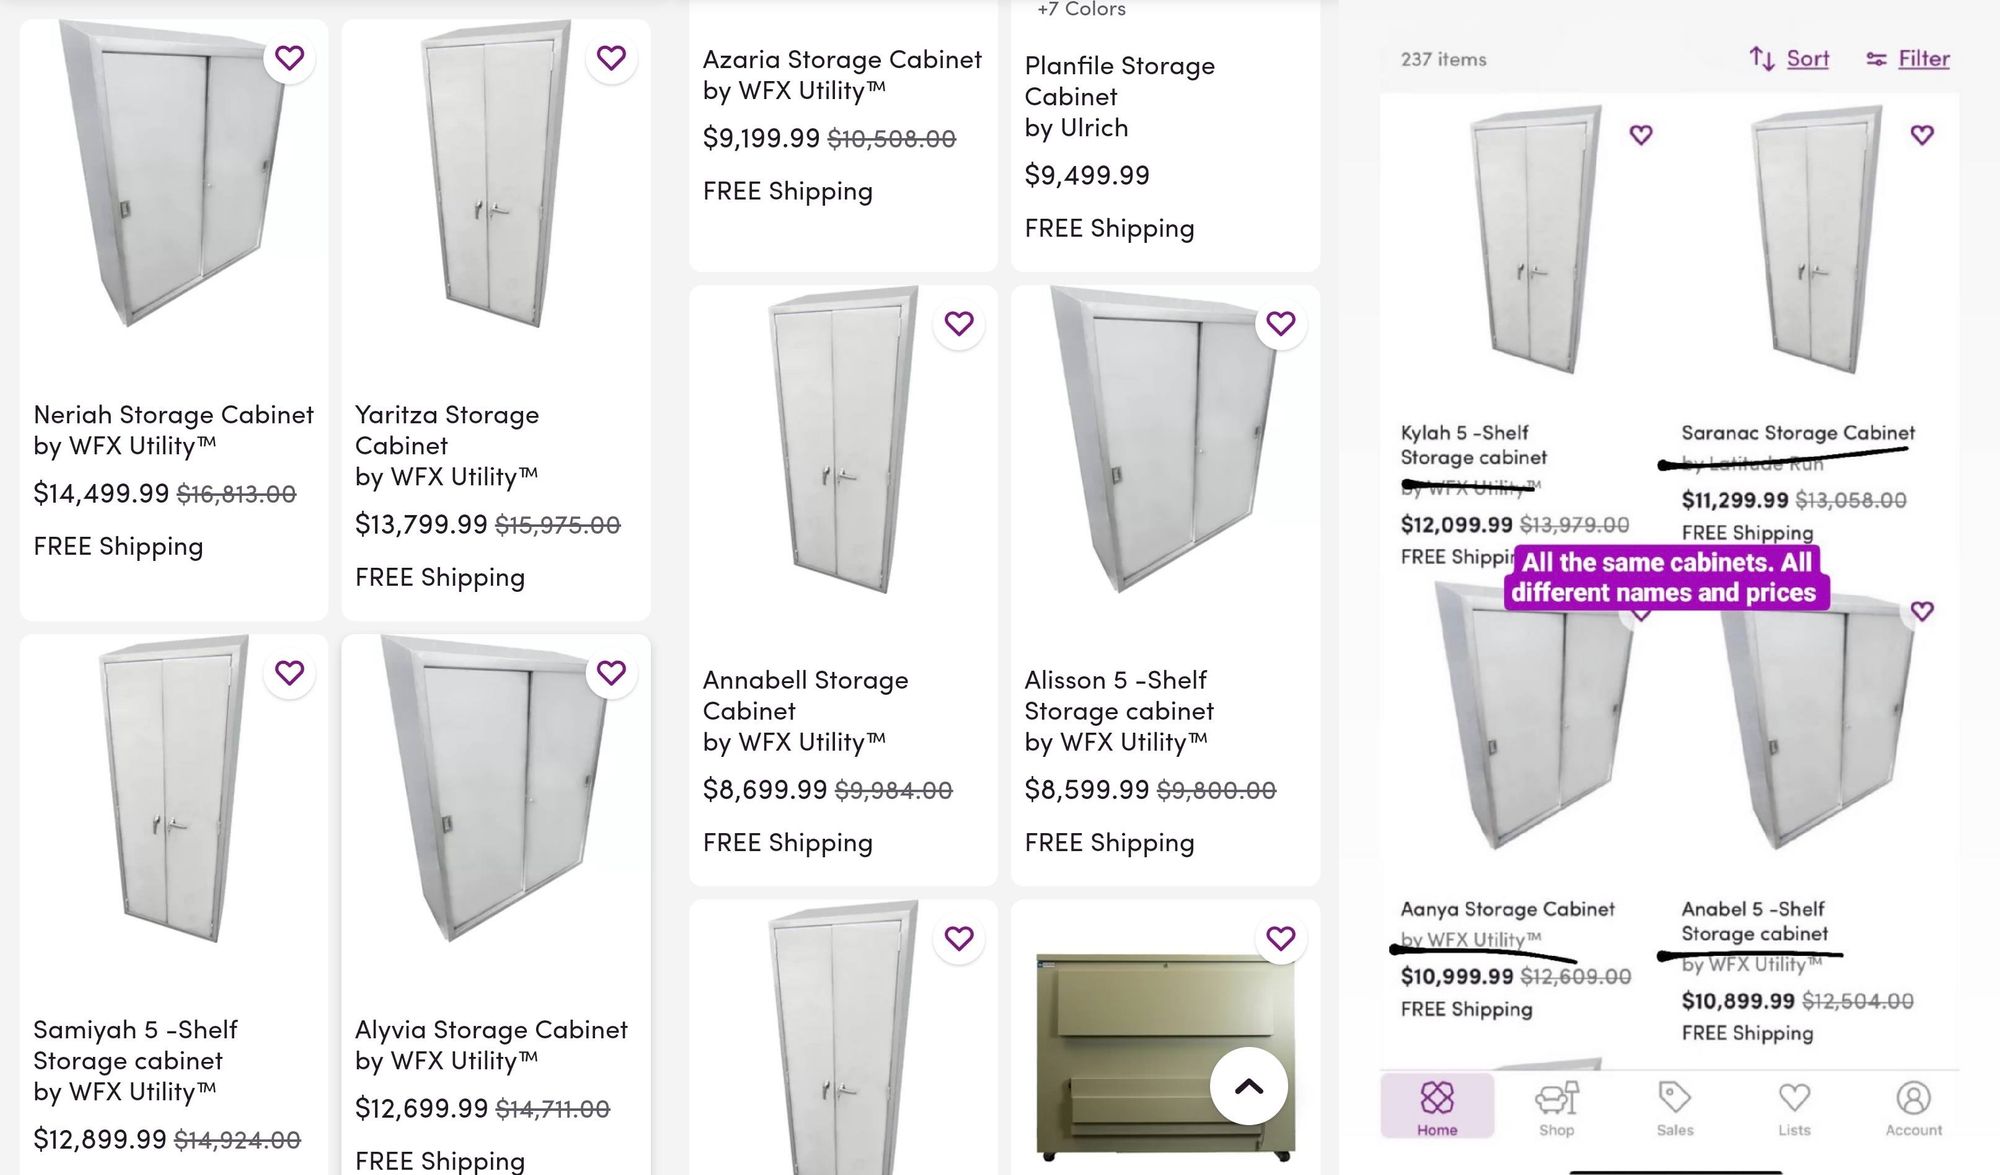
Task: Heart the Saranac Storage Cabinet
Action: tap(1922, 135)
